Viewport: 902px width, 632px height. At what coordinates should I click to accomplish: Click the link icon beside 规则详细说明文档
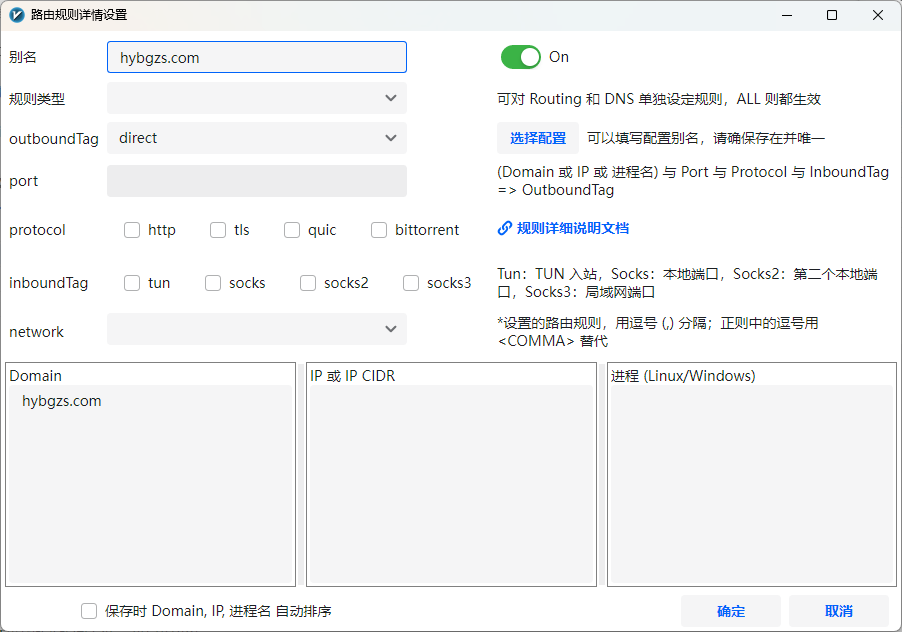[x=504, y=228]
